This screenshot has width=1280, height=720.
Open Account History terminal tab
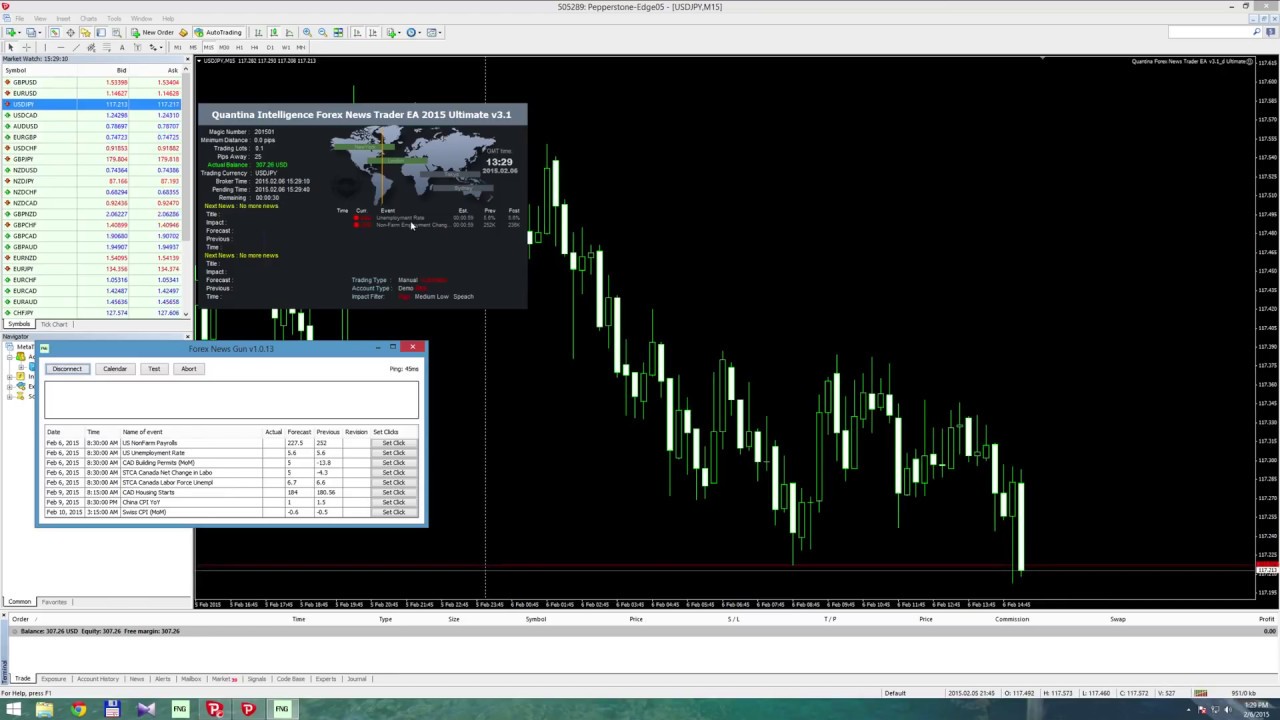tap(97, 679)
